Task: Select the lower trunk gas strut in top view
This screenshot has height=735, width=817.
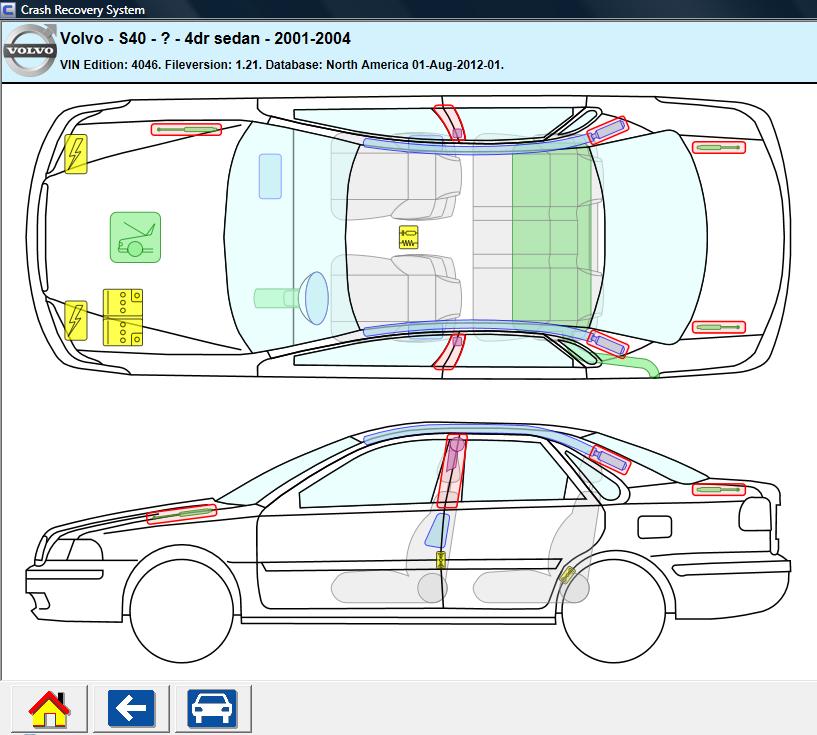Action: click(719, 327)
